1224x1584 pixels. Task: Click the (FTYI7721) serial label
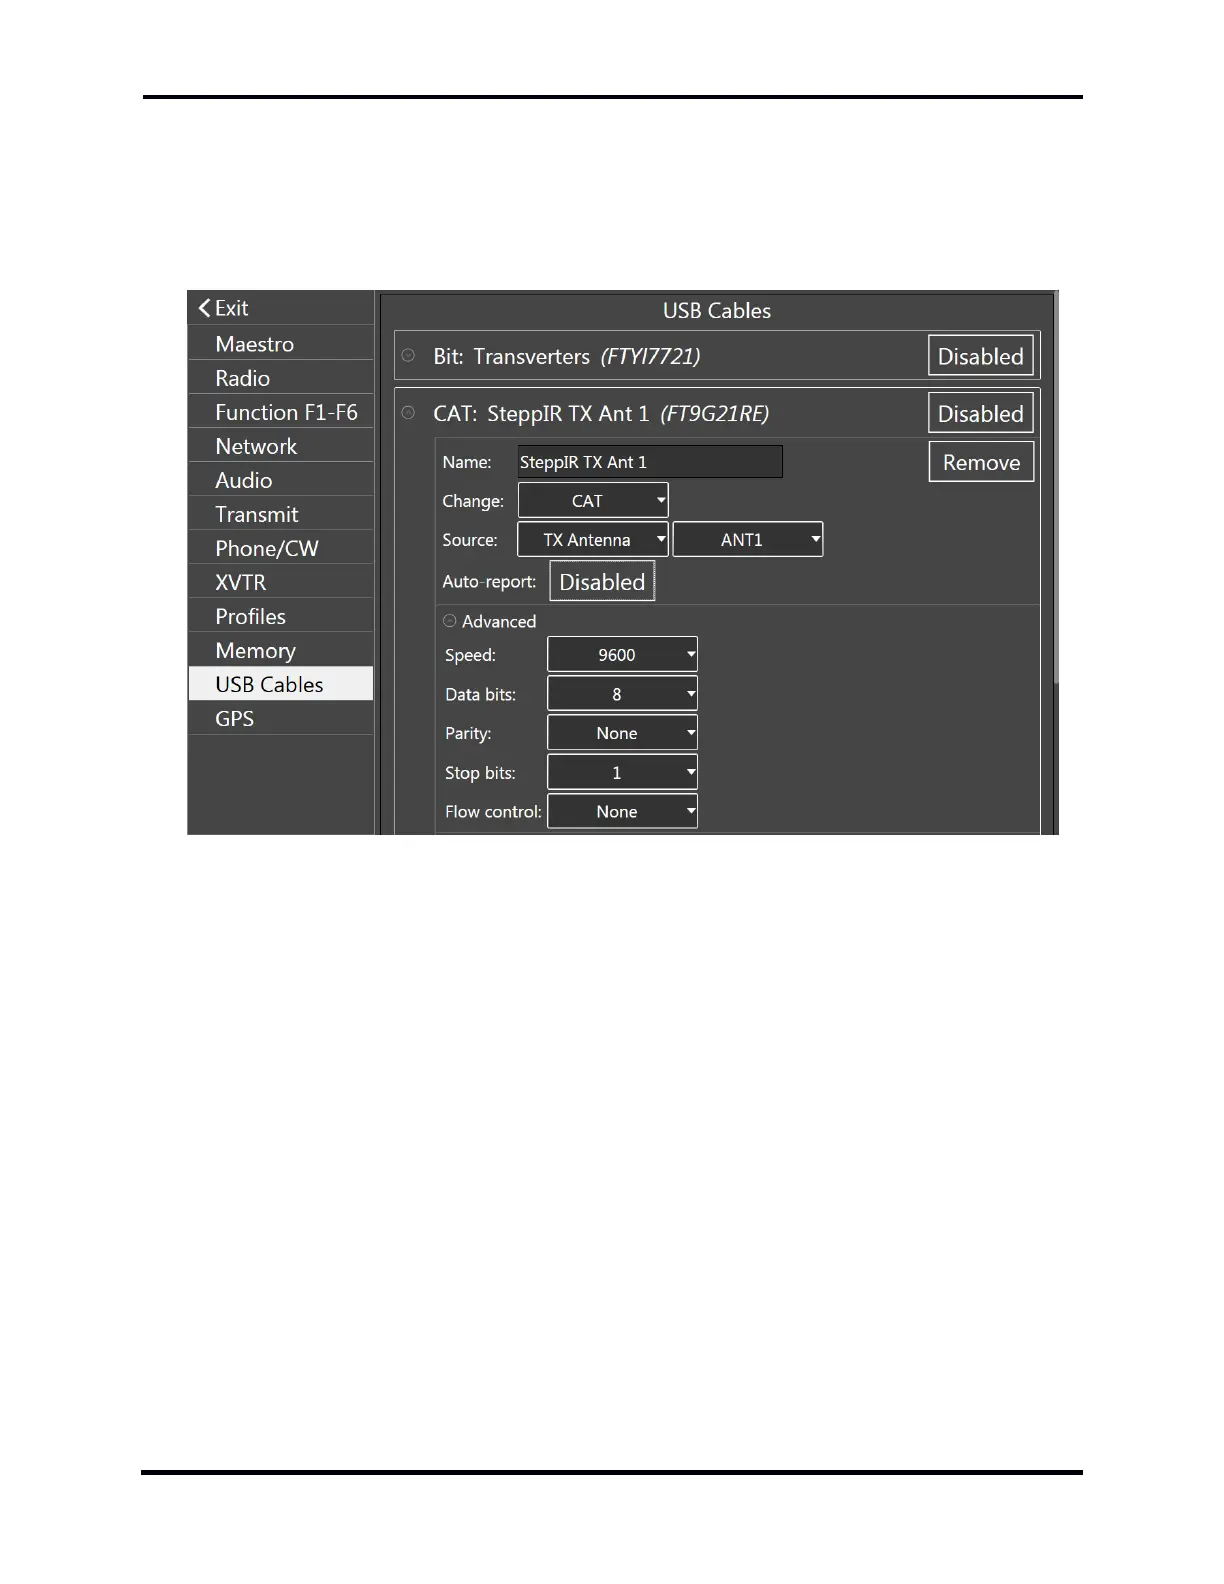(650, 356)
